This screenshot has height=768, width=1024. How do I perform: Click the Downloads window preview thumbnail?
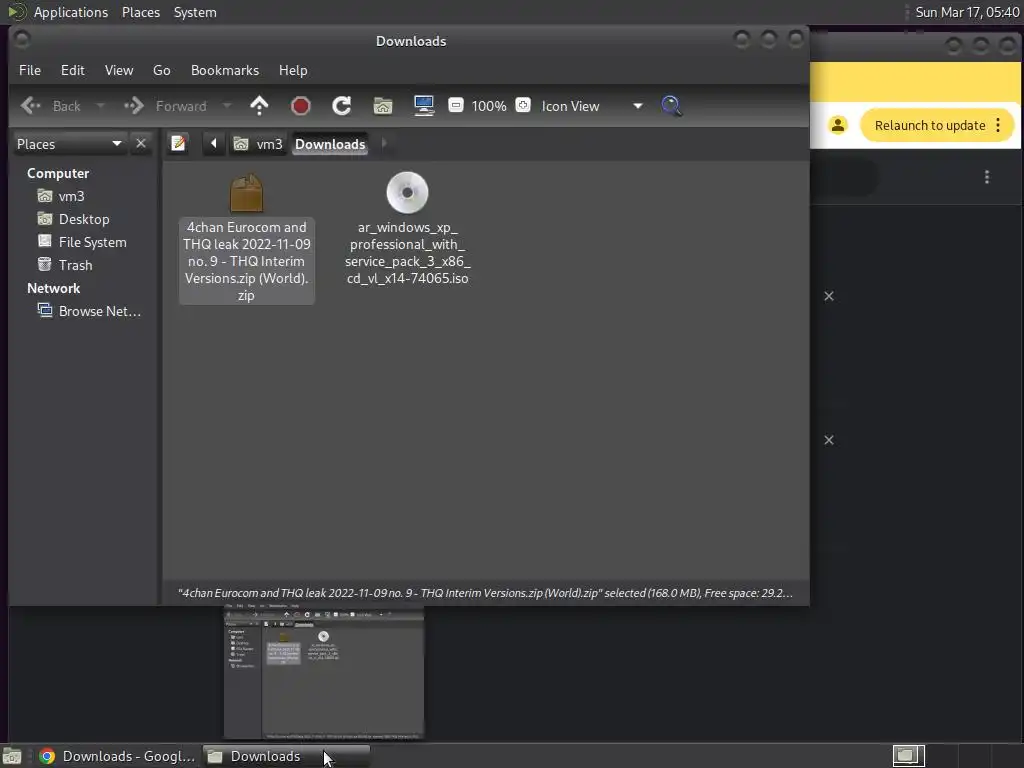pyautogui.click(x=324, y=672)
